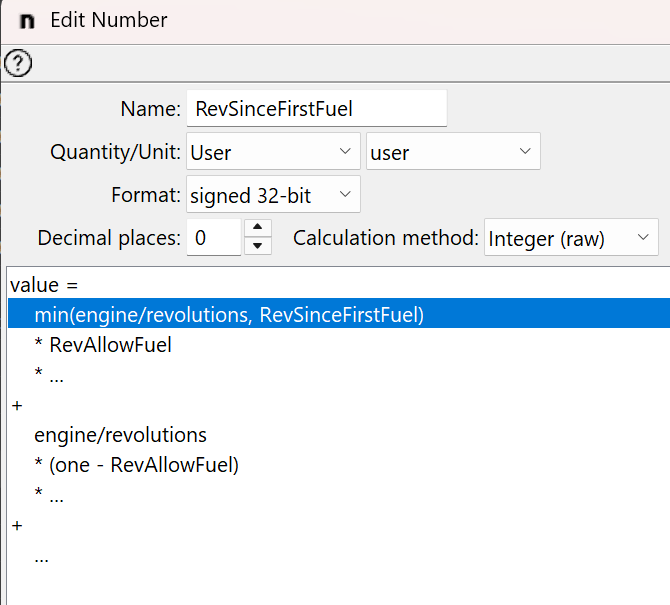670x605 pixels.
Task: Decrease decimal places with down arrow
Action: (258, 247)
